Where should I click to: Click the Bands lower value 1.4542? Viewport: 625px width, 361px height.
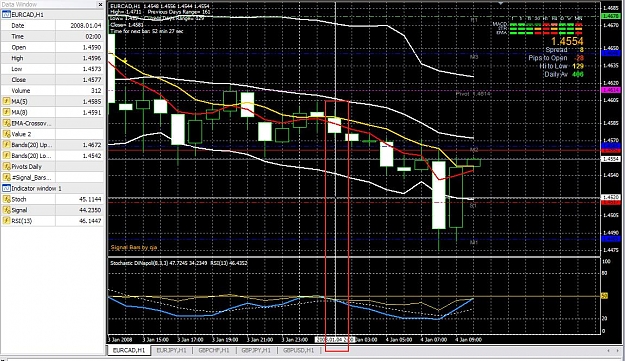[x=92, y=156]
